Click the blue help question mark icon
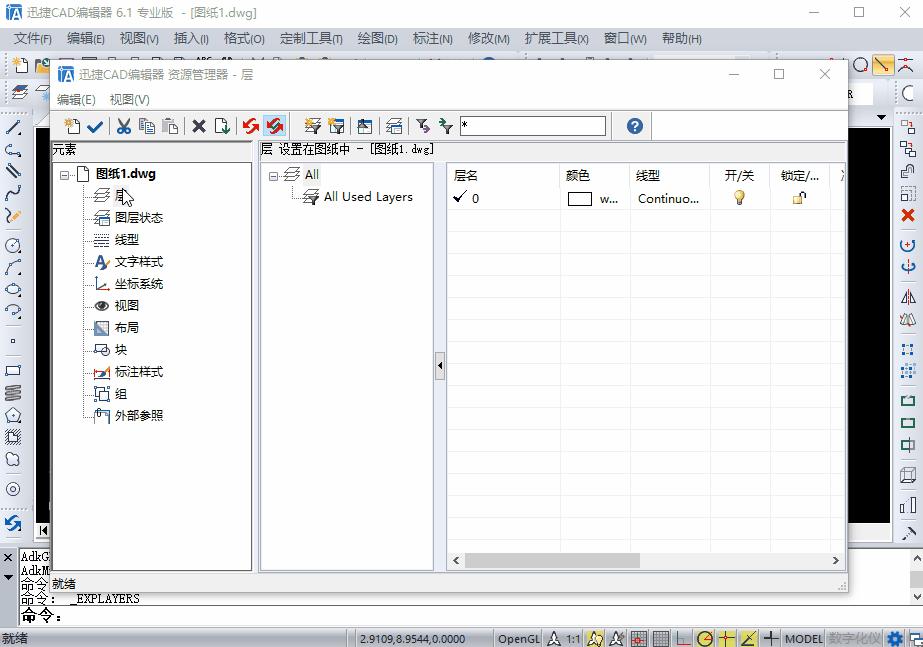 (634, 126)
